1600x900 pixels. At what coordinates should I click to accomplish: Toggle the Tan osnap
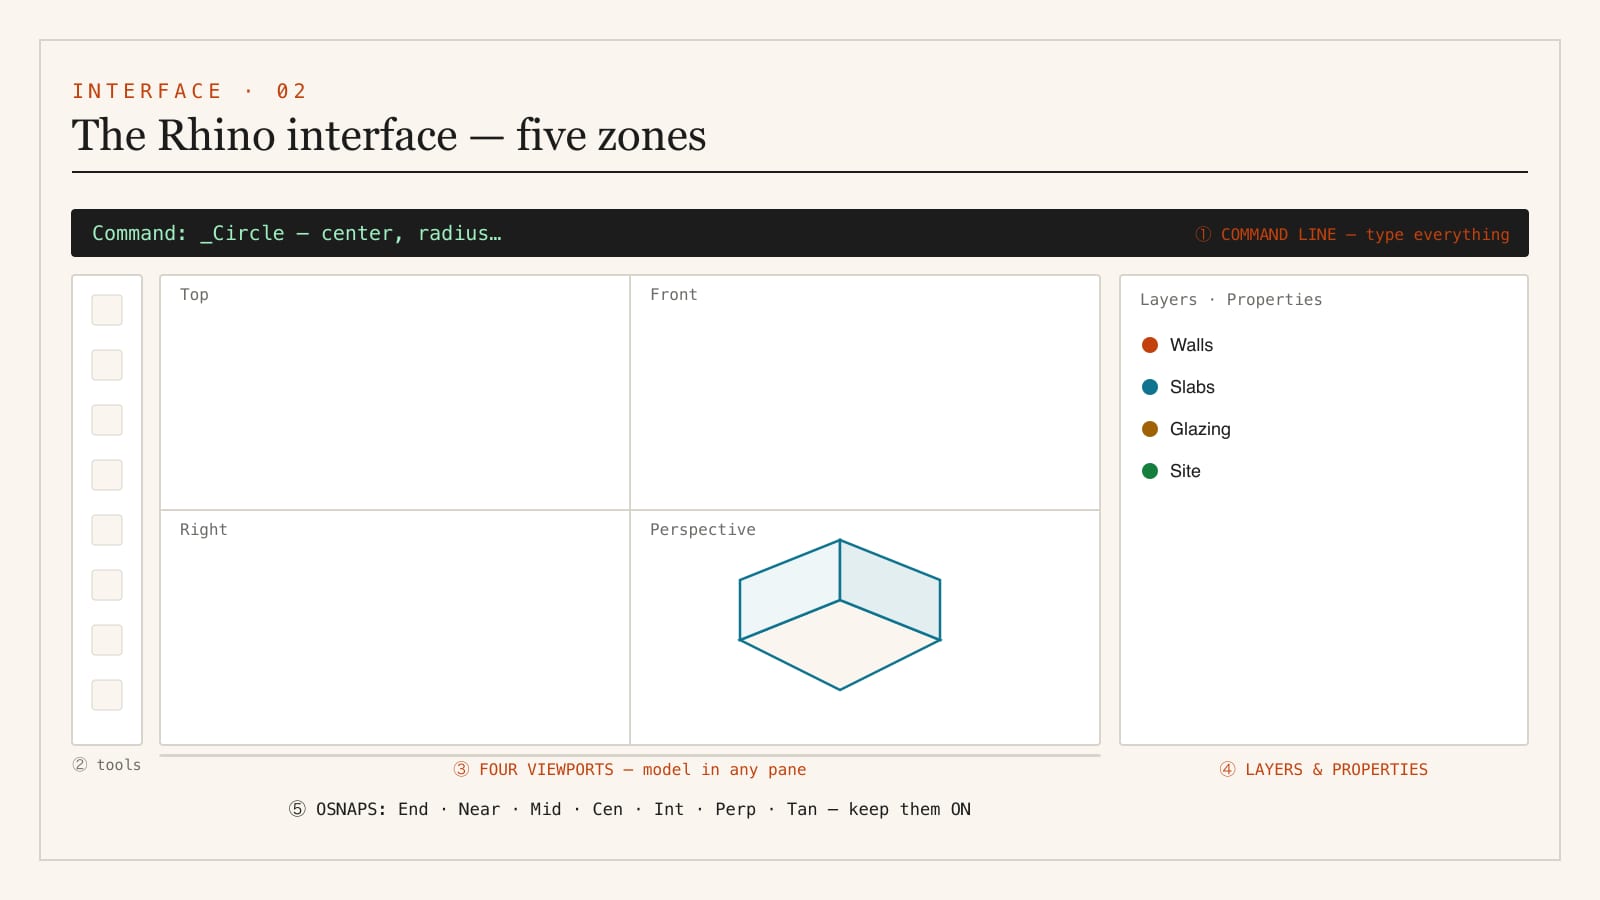(x=801, y=809)
